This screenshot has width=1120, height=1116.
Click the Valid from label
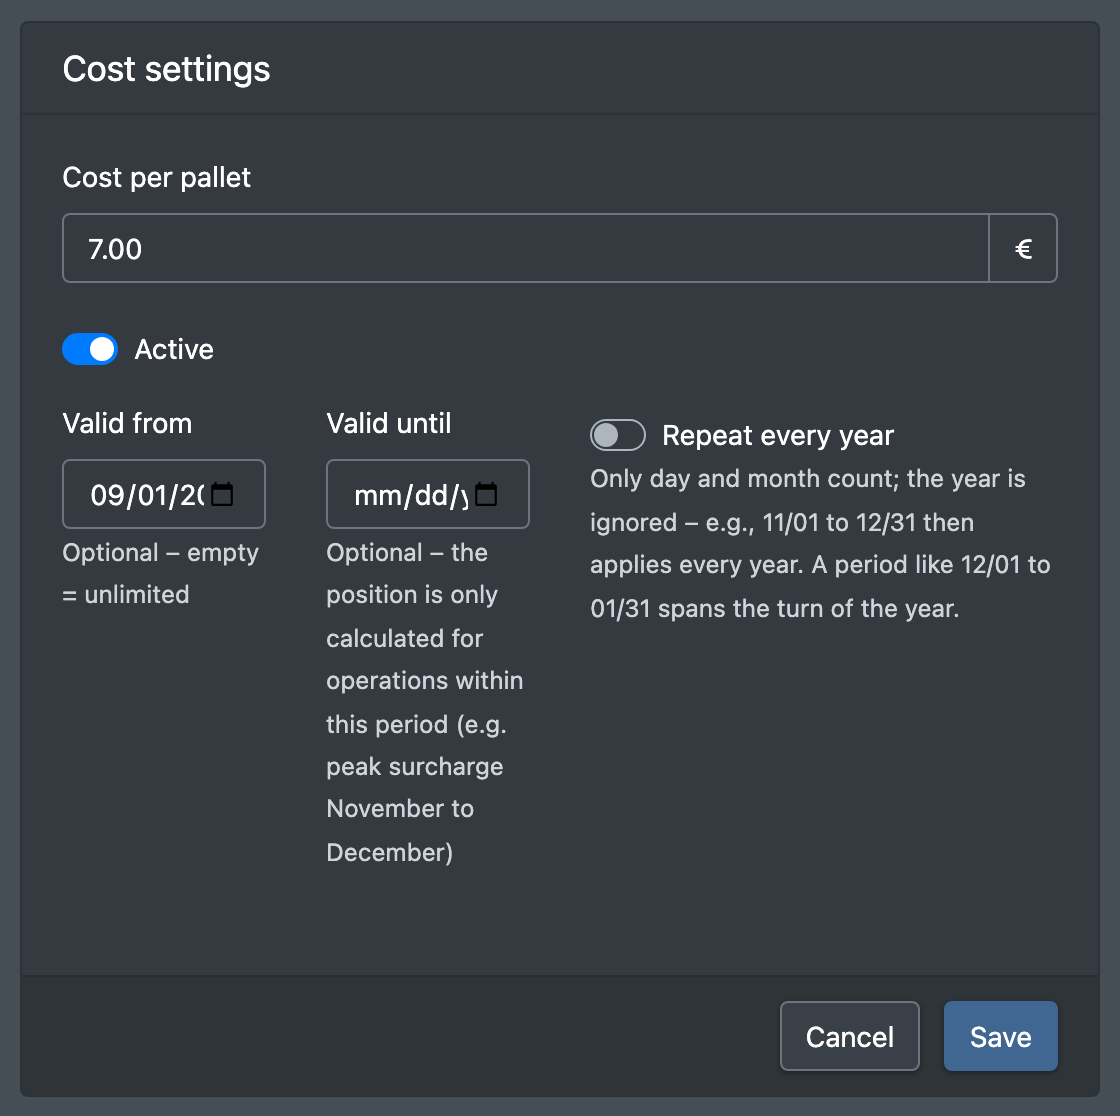tap(127, 423)
